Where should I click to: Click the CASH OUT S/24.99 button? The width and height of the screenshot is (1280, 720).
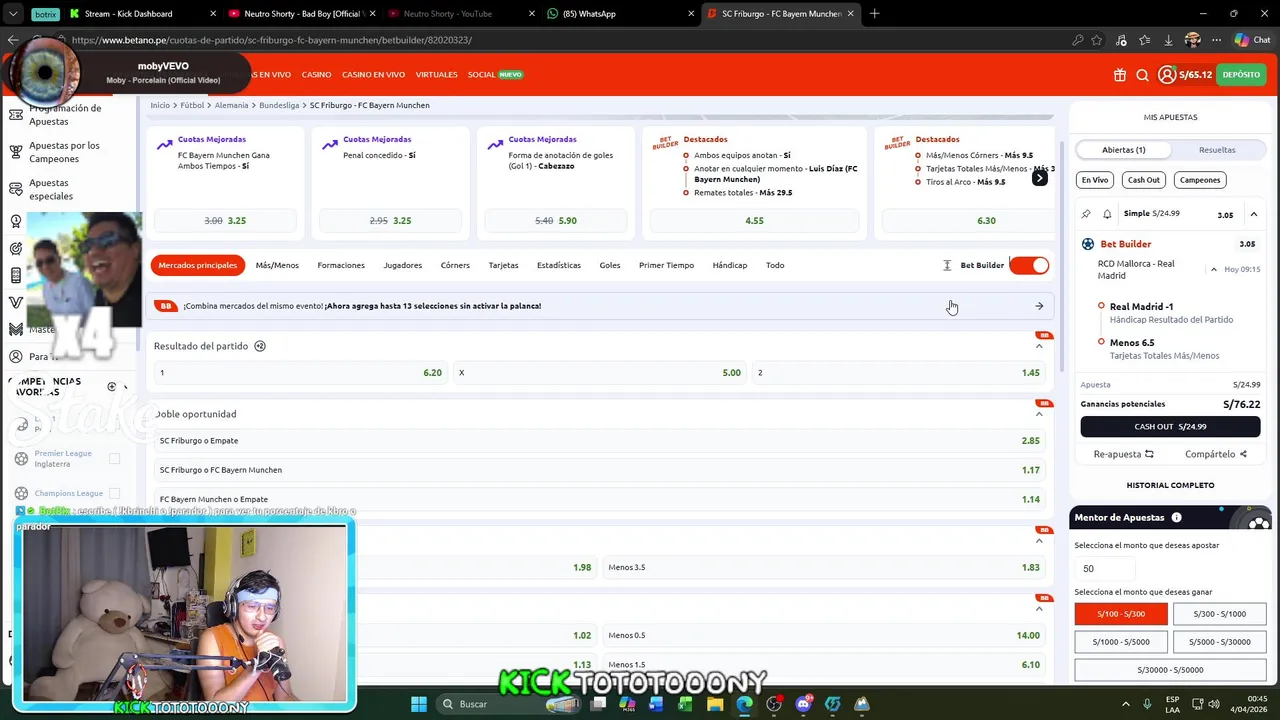click(1170, 427)
